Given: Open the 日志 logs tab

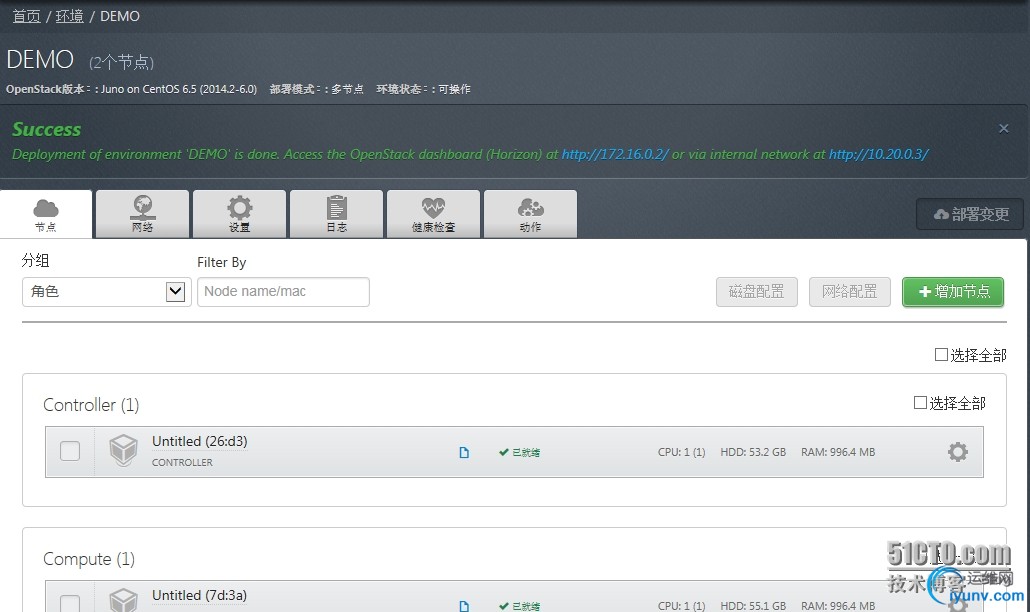Looking at the screenshot, I should point(336,215).
